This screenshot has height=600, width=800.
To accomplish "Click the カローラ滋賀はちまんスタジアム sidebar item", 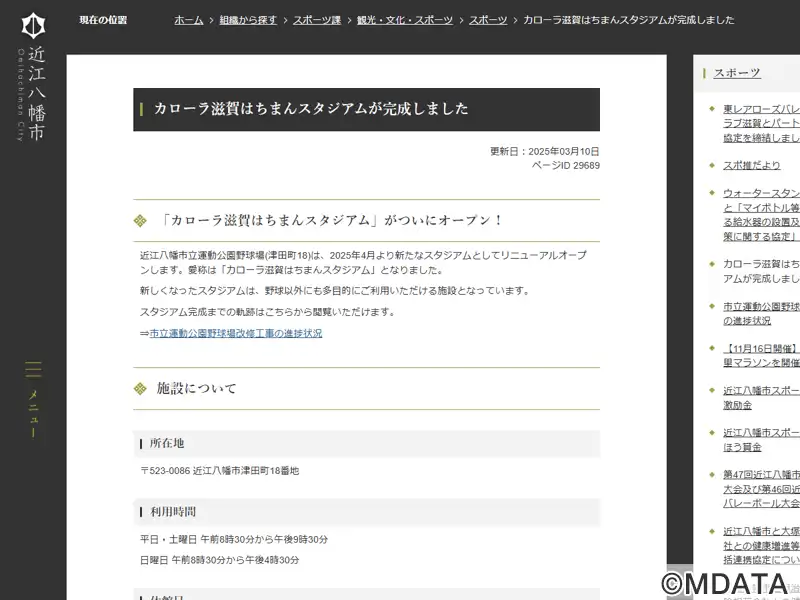I will [761, 271].
